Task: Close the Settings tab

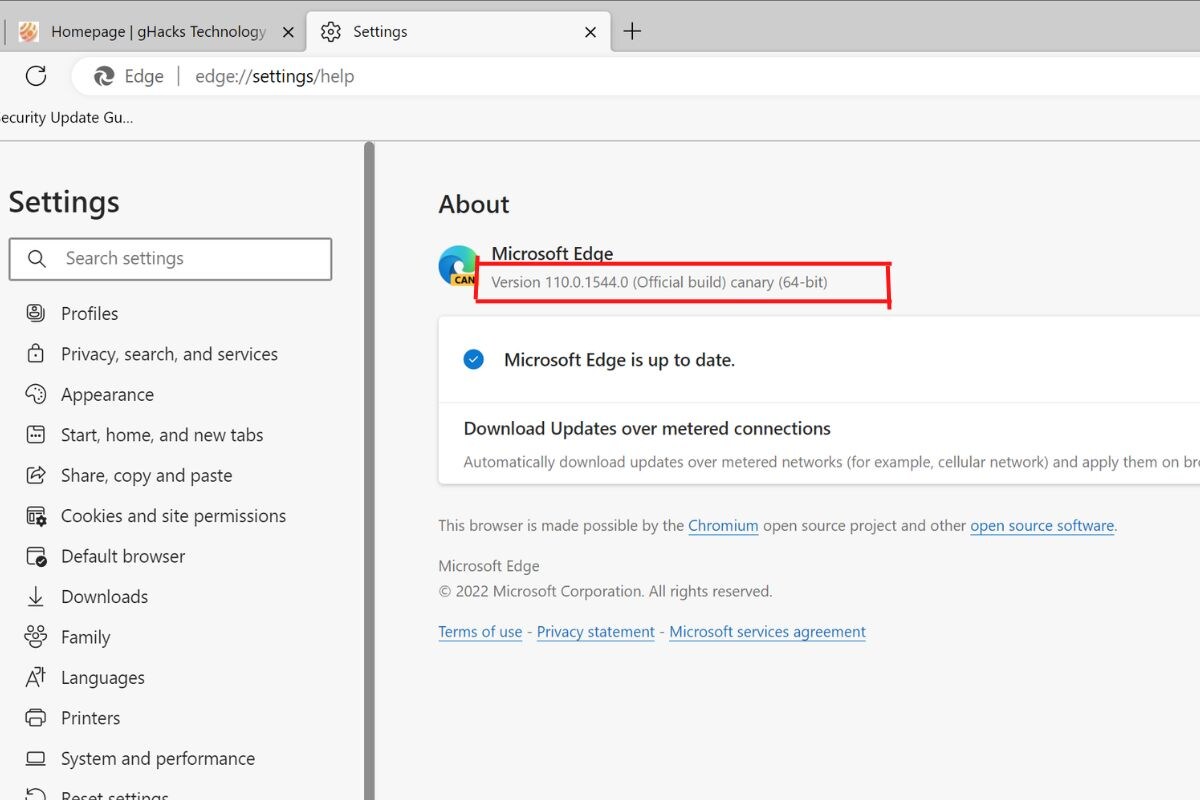Action: point(590,32)
